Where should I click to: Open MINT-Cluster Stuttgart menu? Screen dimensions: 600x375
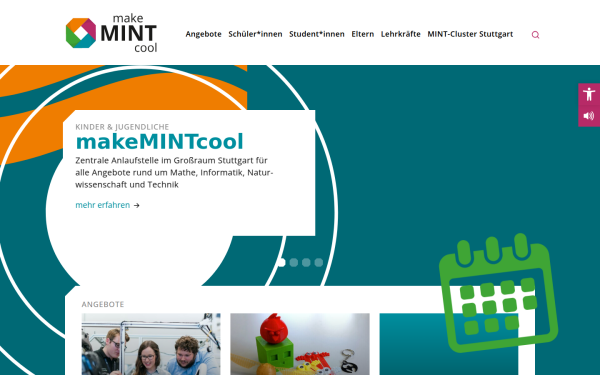pos(470,34)
